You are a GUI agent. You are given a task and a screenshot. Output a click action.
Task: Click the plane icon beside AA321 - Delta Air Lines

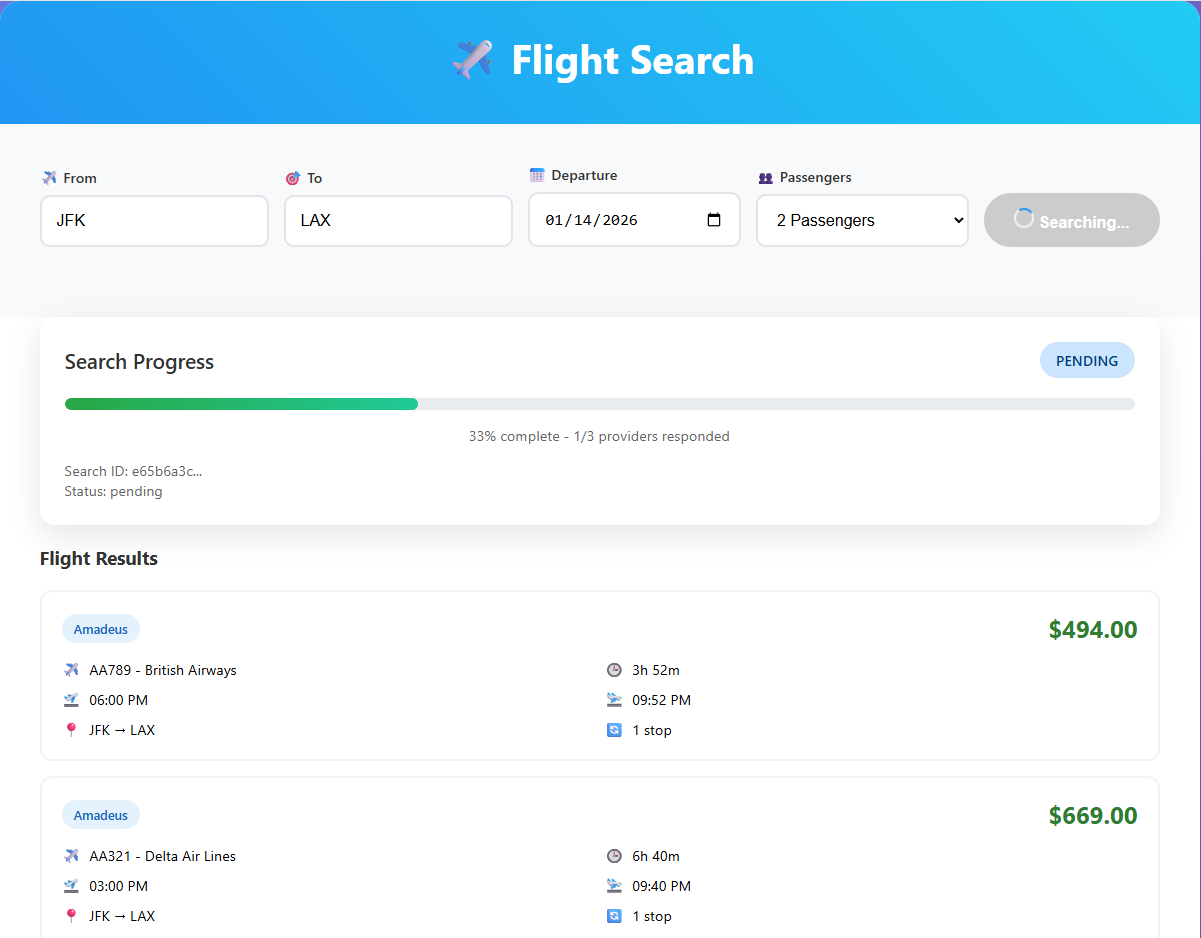pos(71,856)
